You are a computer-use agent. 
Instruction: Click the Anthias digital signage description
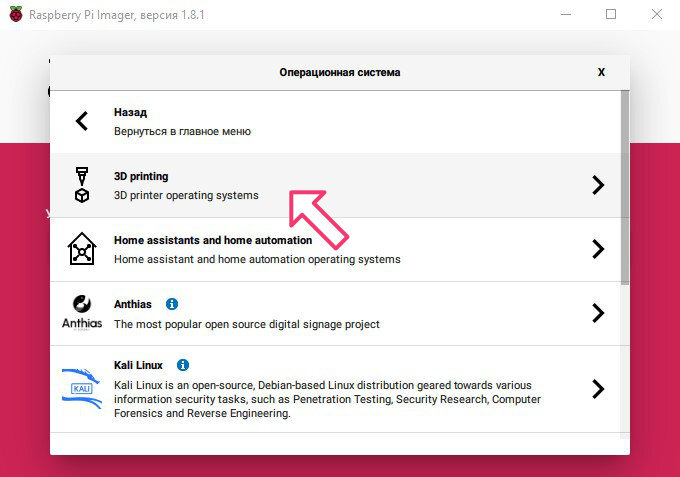pyautogui.click(x=246, y=324)
